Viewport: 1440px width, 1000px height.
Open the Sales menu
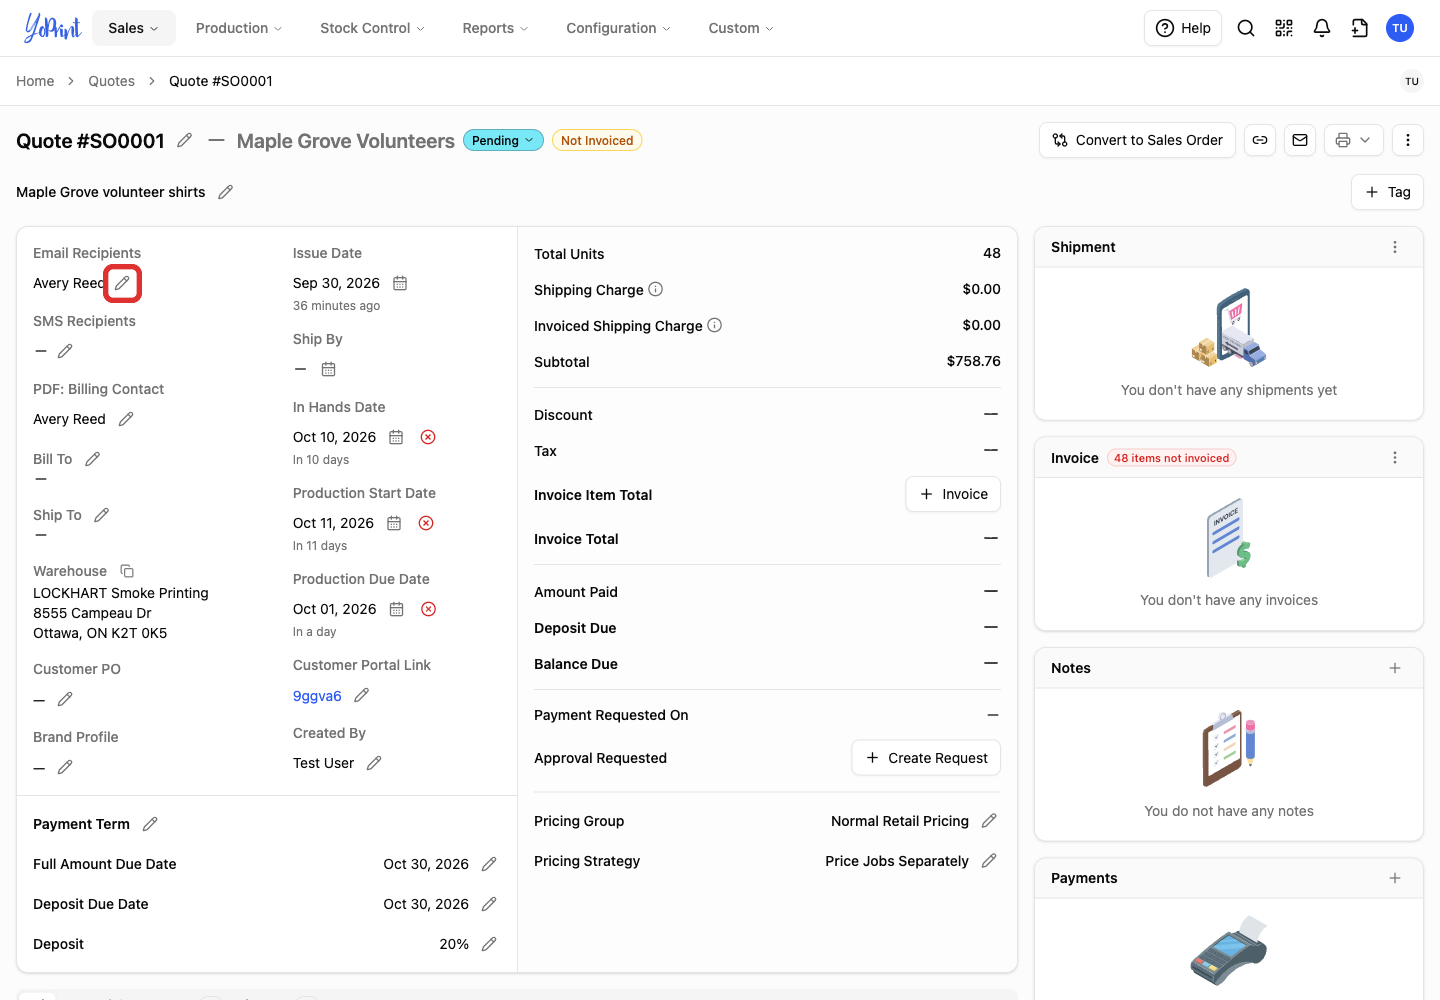pos(134,28)
